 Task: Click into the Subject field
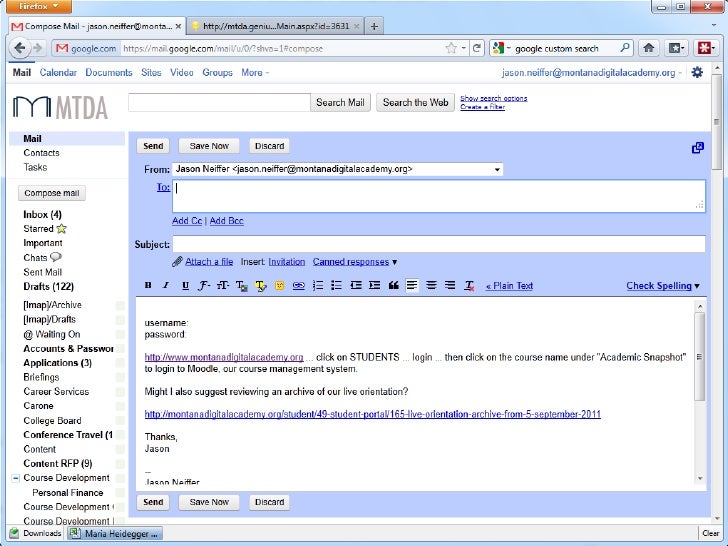[438, 244]
